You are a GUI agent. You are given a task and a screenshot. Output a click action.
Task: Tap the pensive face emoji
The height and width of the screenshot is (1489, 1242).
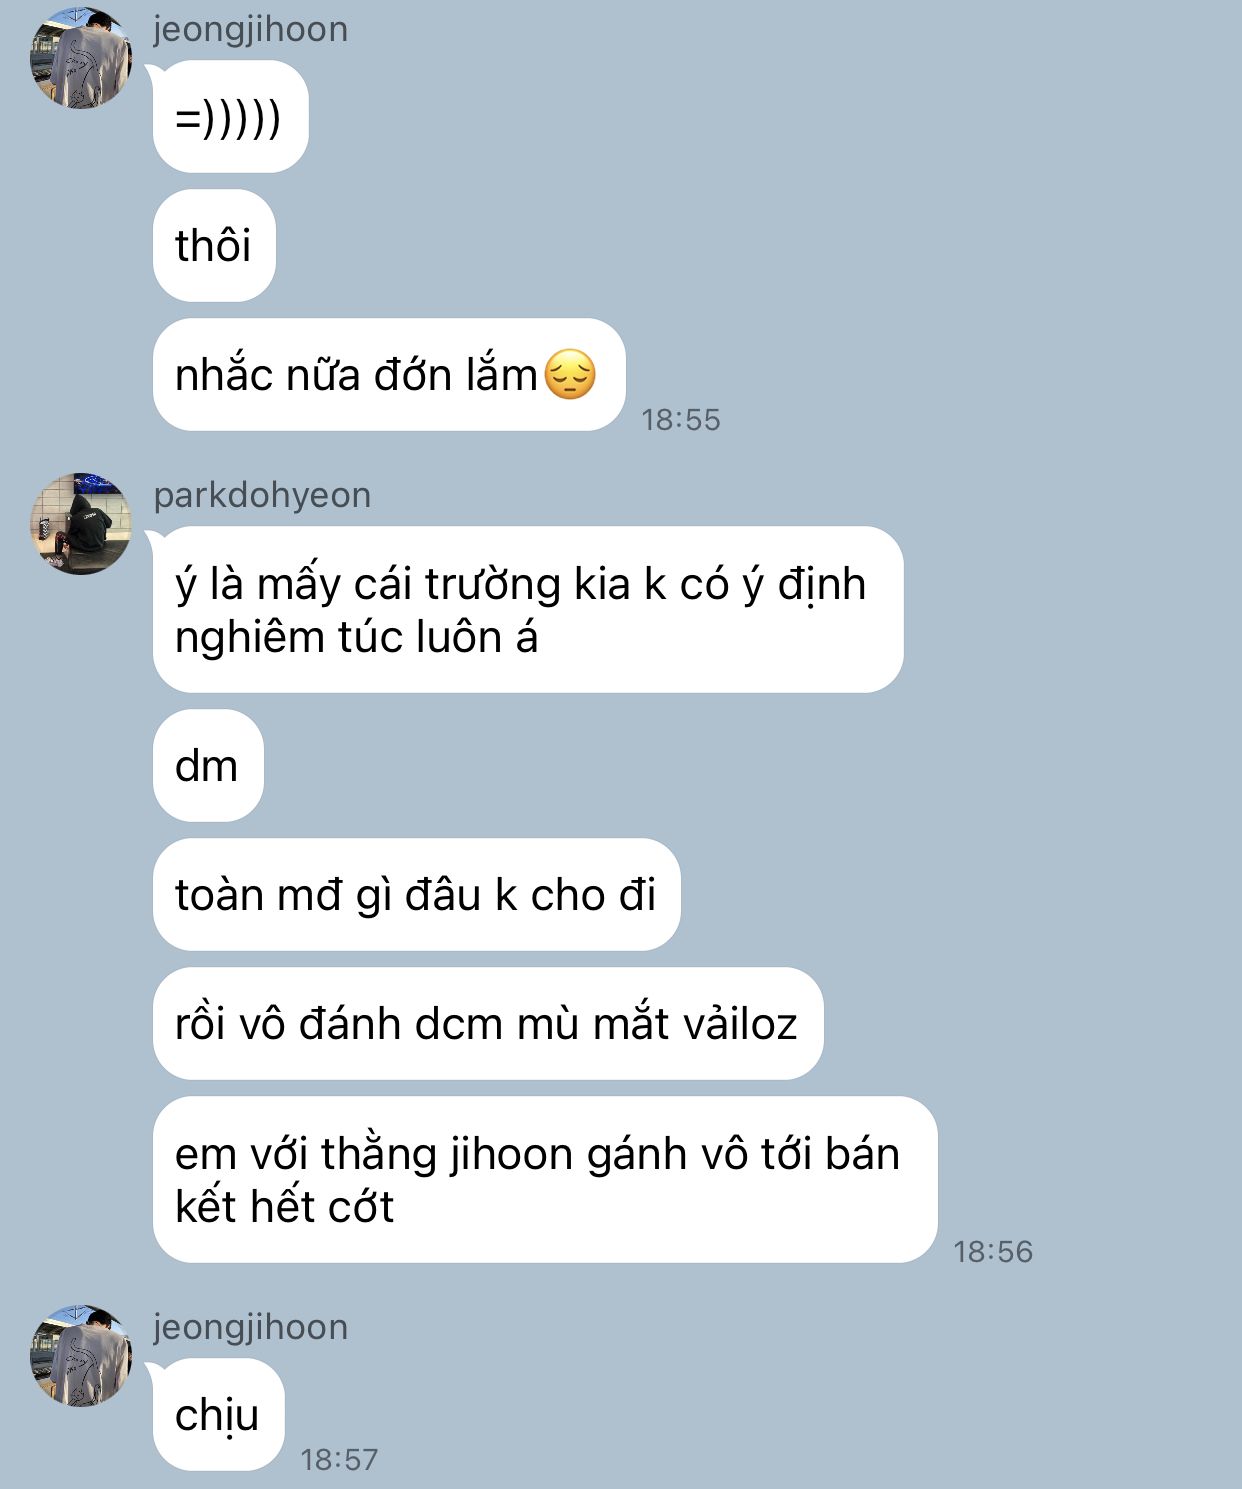(x=570, y=375)
